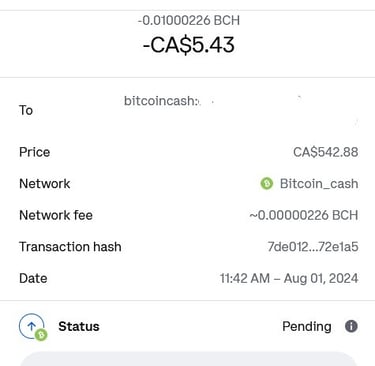Viewport: 375px width, 366px height.
Task: Click the bitcoincash: recipient address
Action: click(x=162, y=101)
